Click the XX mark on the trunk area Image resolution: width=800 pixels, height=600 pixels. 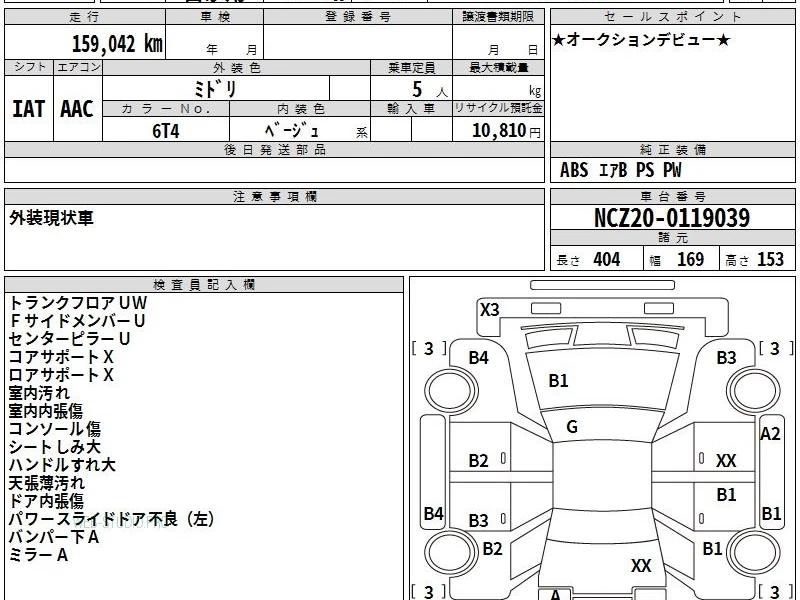coord(641,565)
